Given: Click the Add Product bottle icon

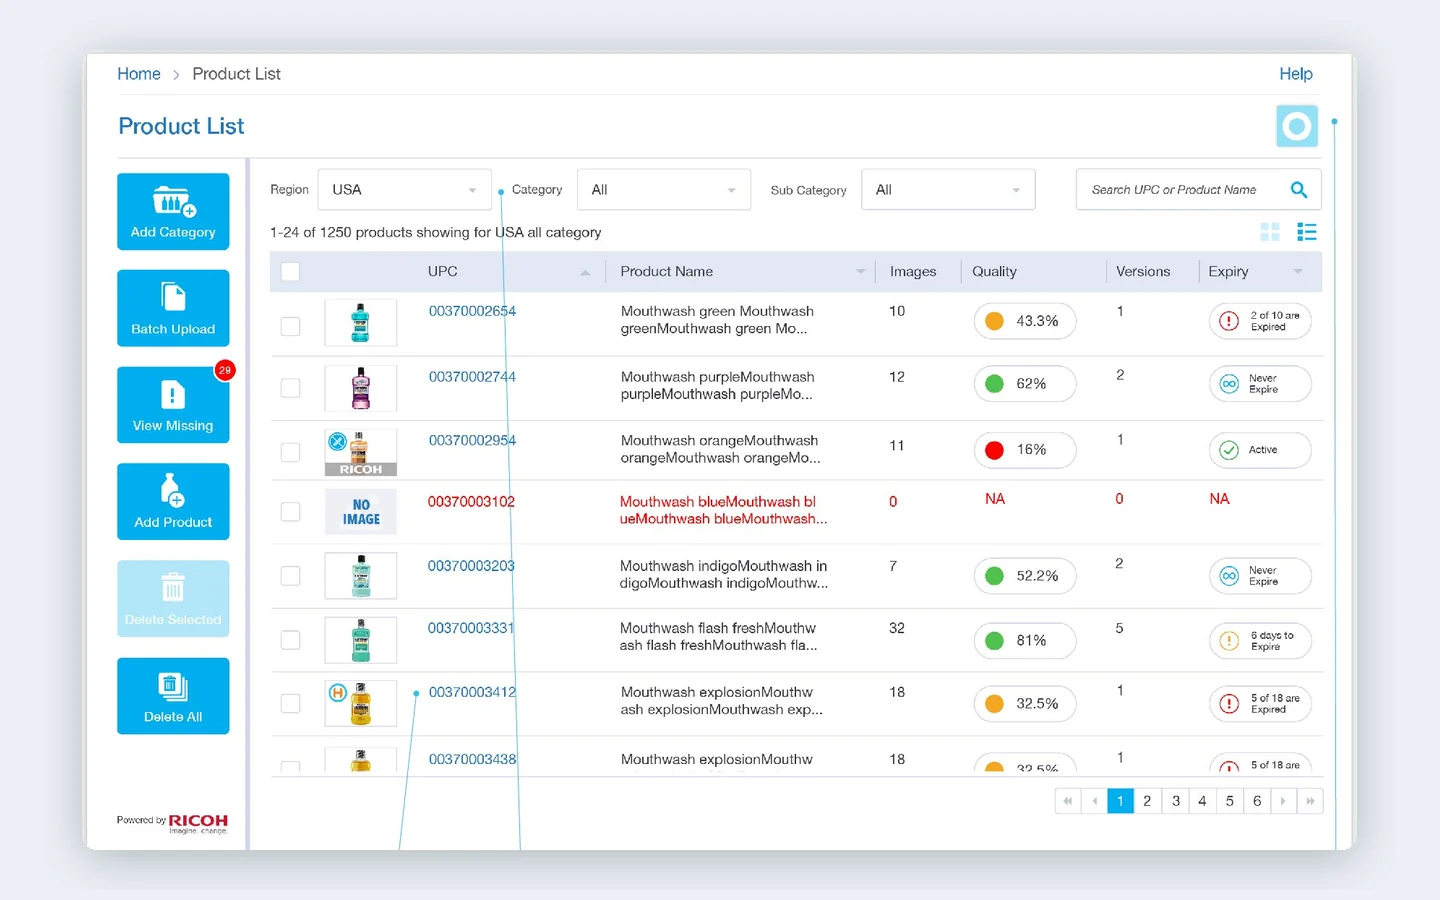Looking at the screenshot, I should [x=172, y=490].
